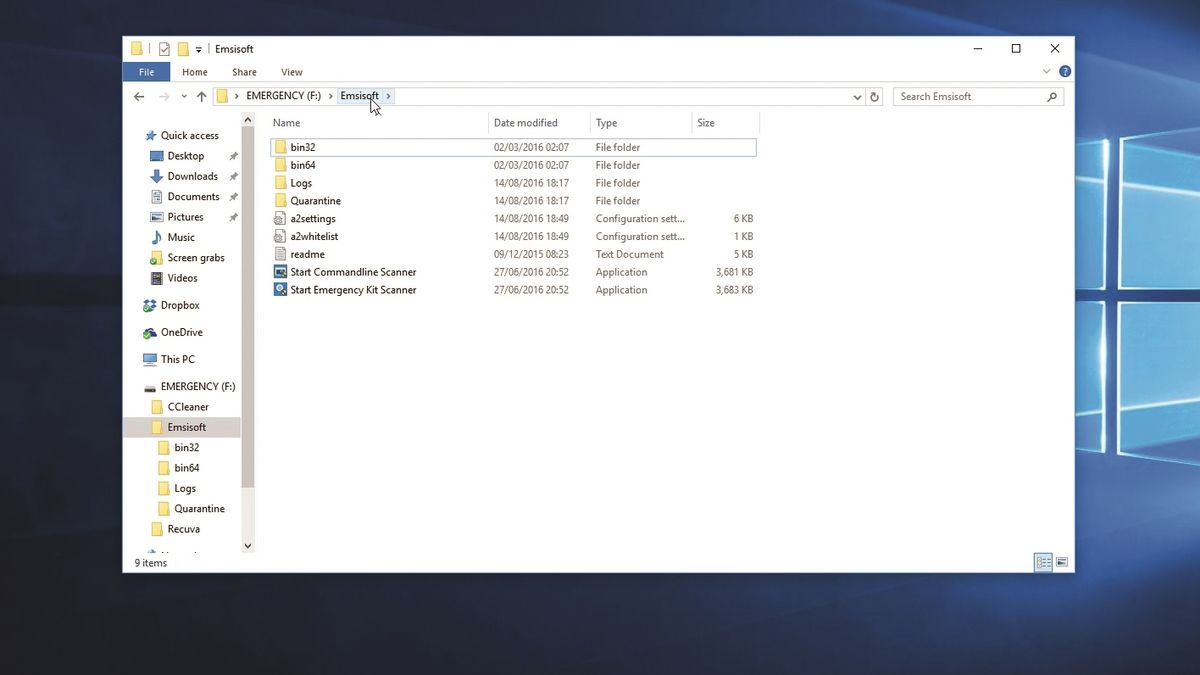
Task: Switch to details view using status bar toggle
Action: pos(1042,562)
